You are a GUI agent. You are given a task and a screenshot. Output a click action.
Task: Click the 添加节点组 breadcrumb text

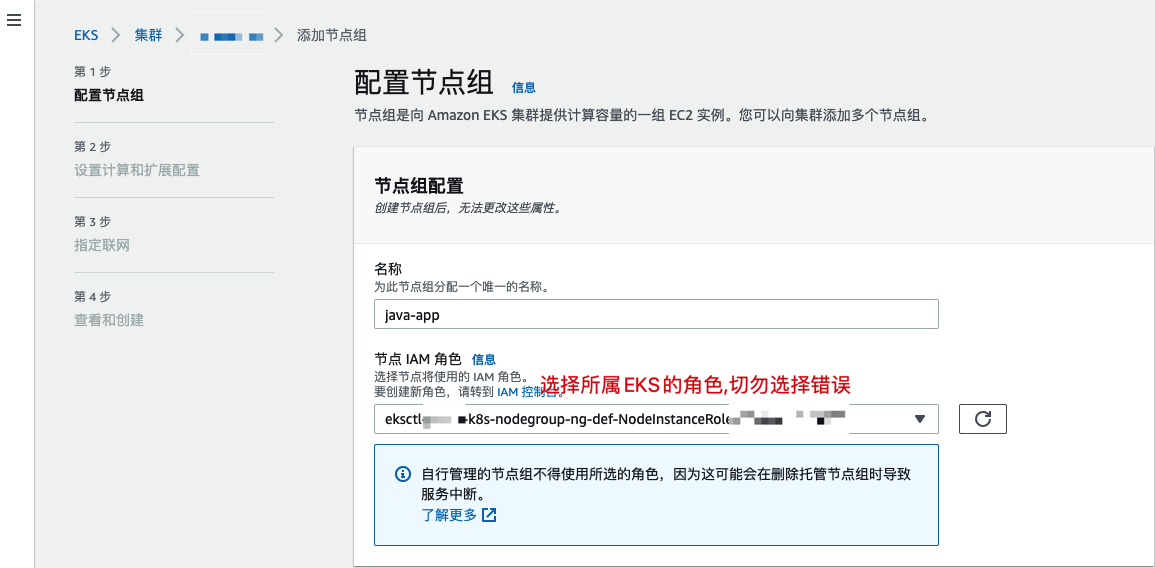[331, 35]
